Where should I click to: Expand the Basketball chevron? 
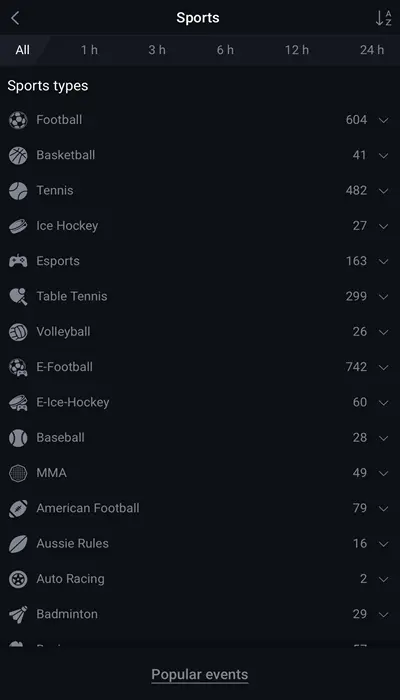[383, 155]
